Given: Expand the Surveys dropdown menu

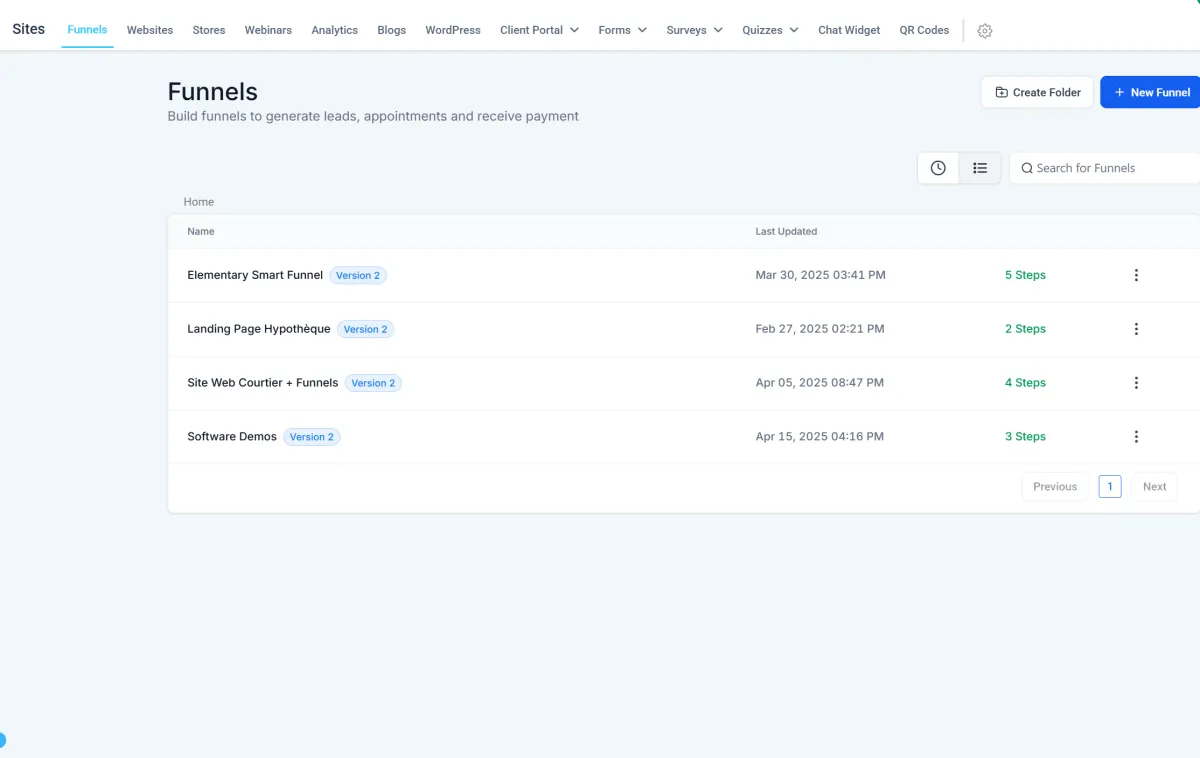Looking at the screenshot, I should point(694,30).
